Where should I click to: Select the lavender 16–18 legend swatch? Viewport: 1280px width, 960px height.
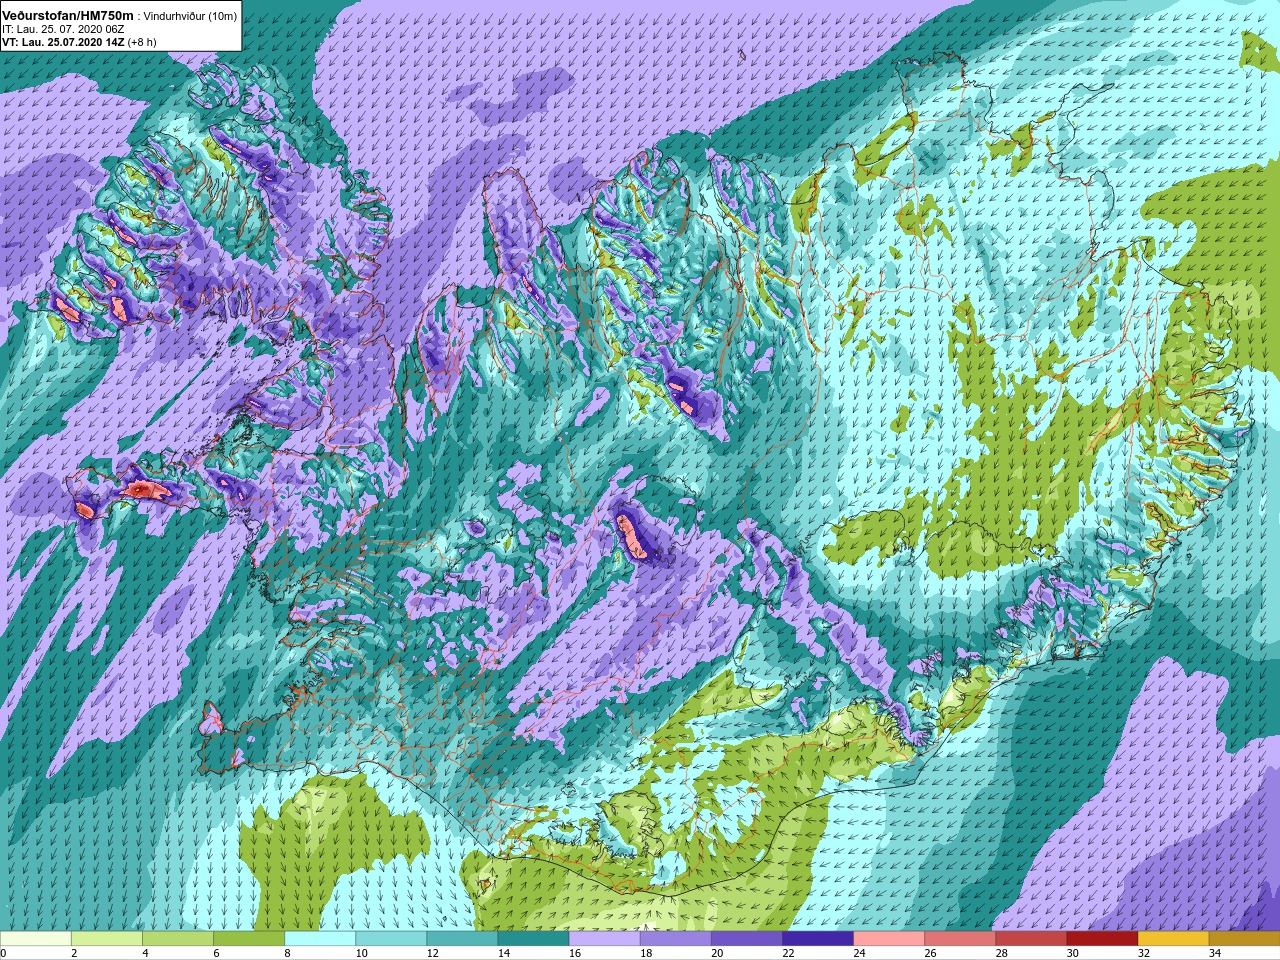pos(604,939)
